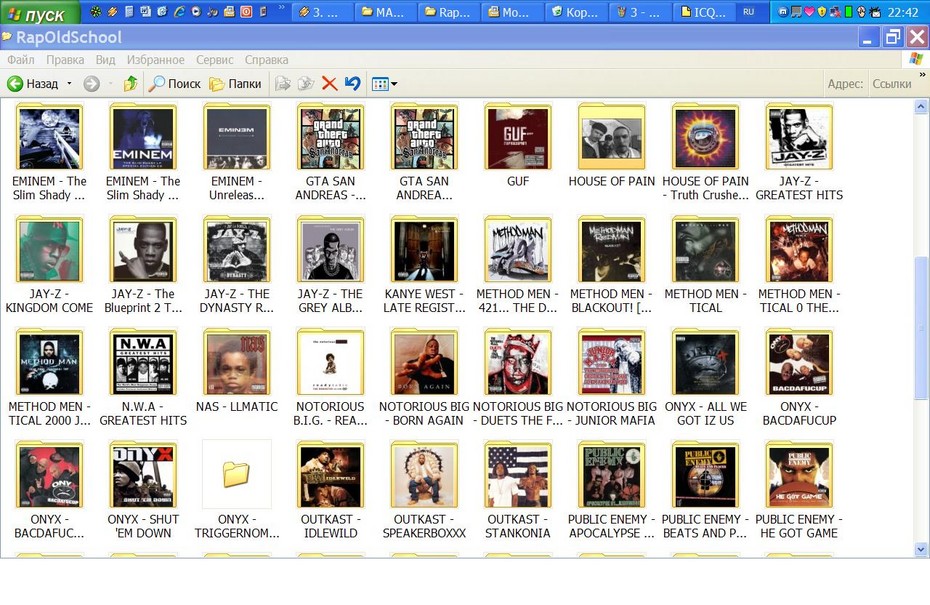This screenshot has width=930, height=605.
Task: Open the Сервис menu
Action: pos(215,59)
